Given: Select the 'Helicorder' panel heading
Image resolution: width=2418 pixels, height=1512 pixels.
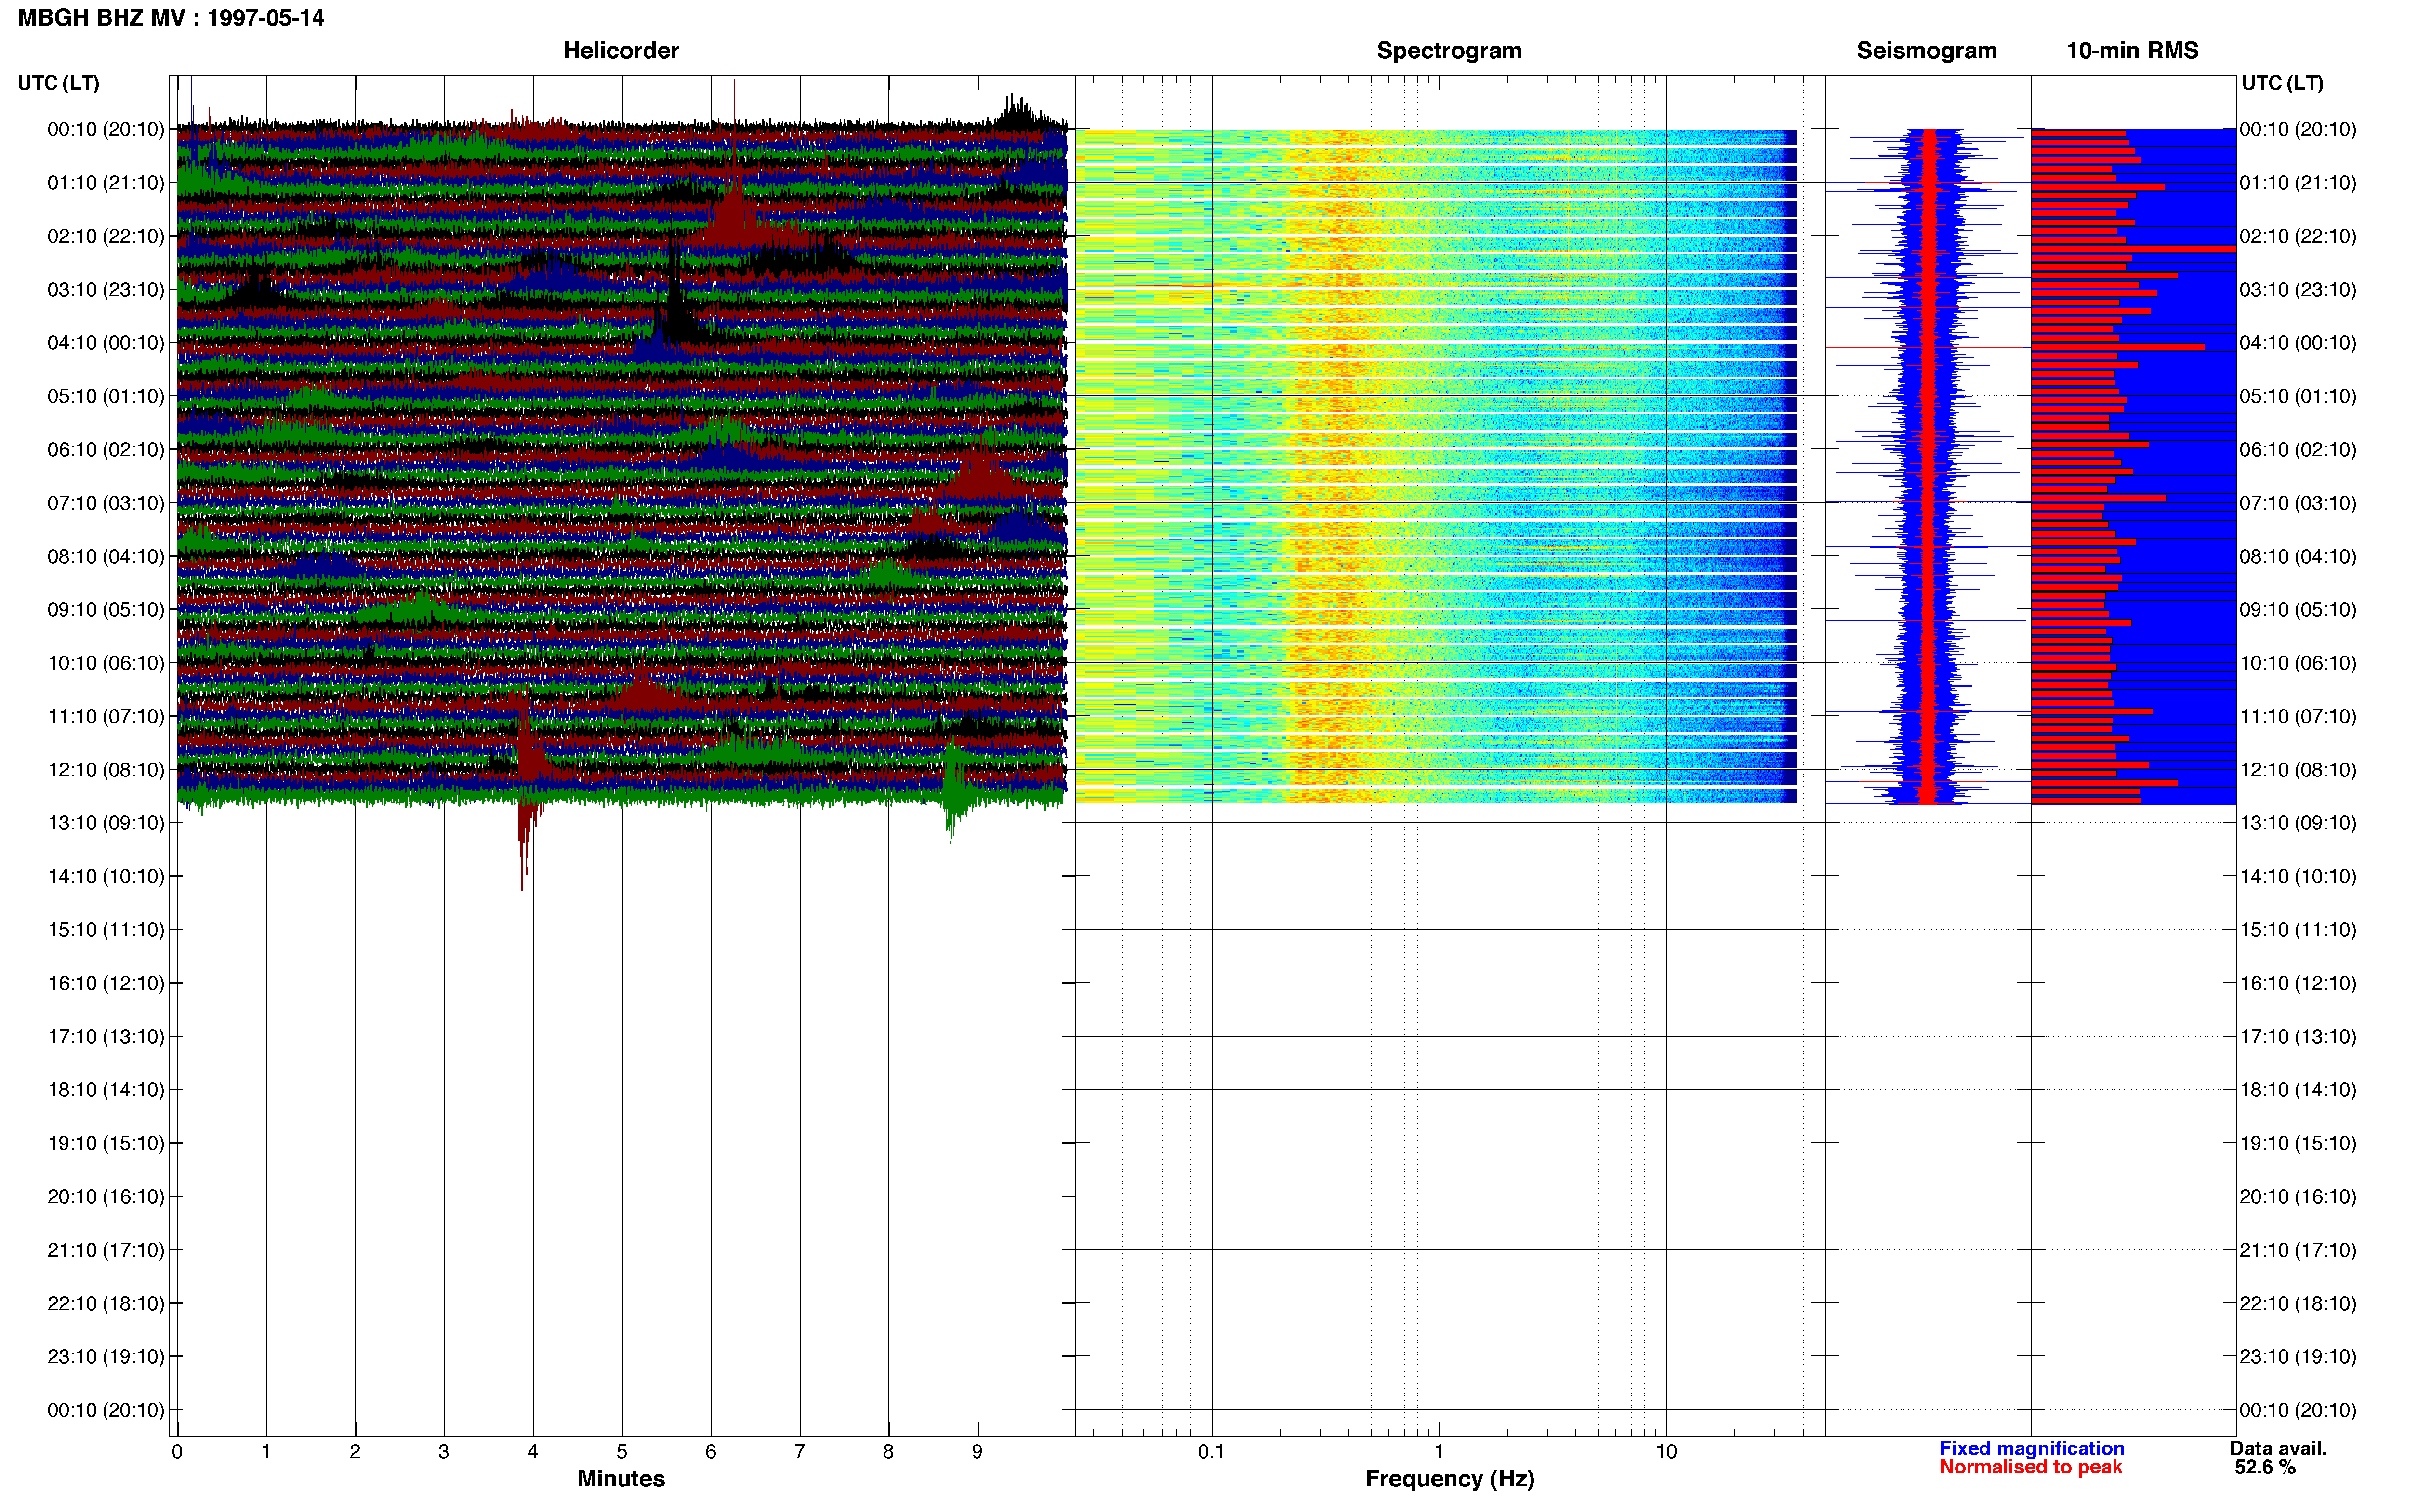Looking at the screenshot, I should tap(621, 51).
